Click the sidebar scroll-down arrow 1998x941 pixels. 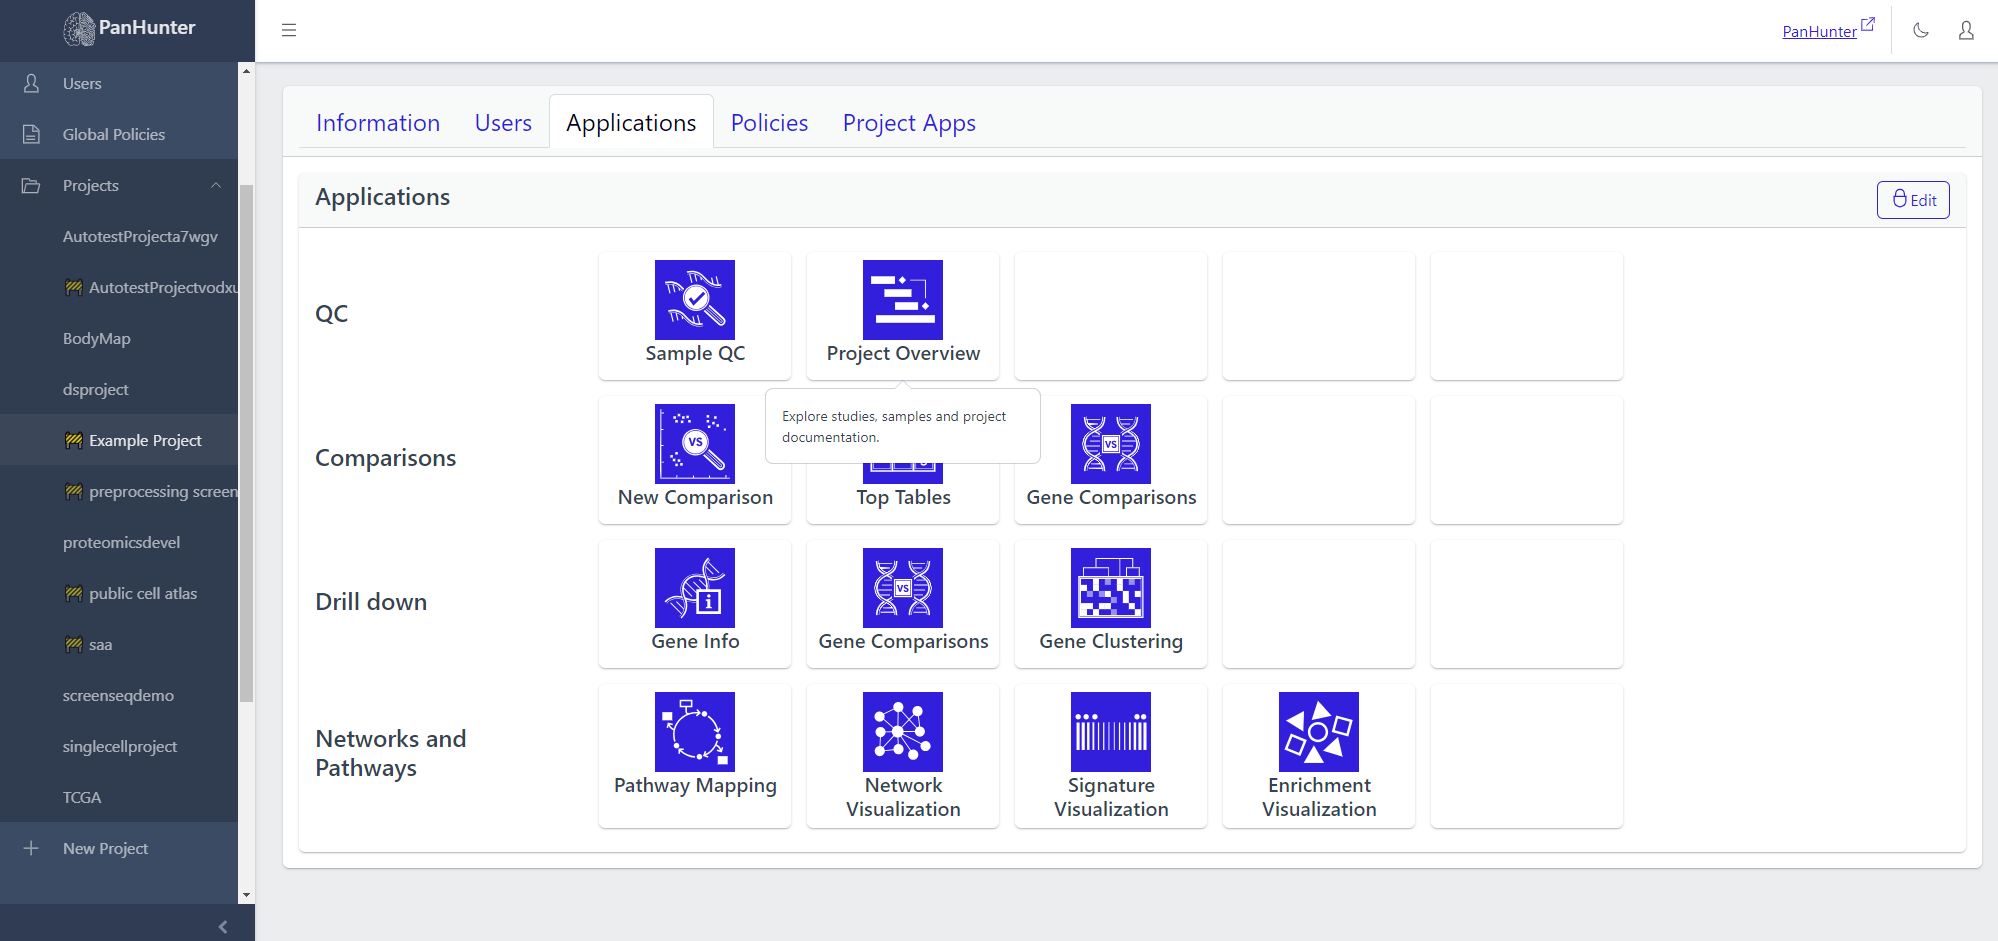point(246,895)
